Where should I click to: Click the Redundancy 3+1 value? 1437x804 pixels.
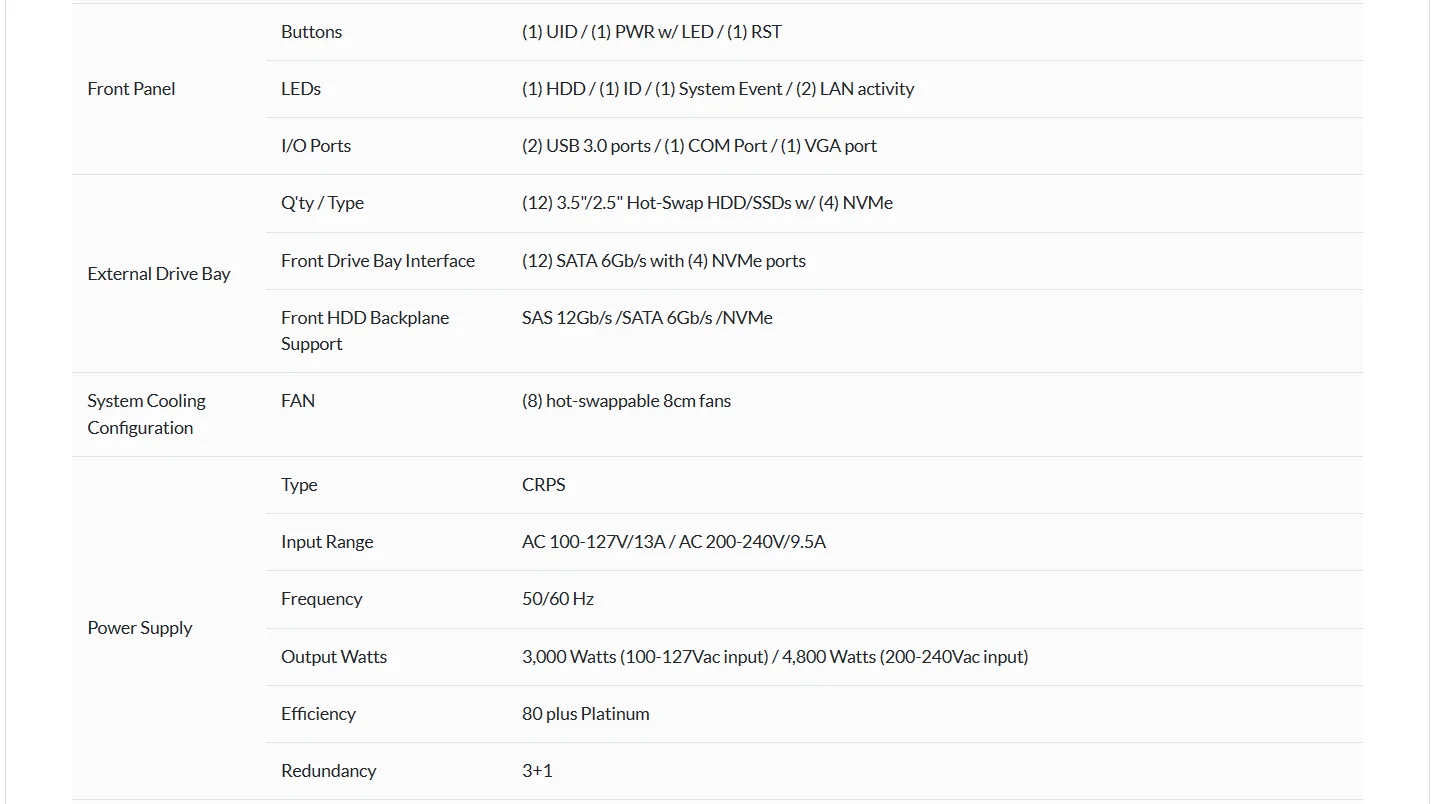[x=537, y=771]
